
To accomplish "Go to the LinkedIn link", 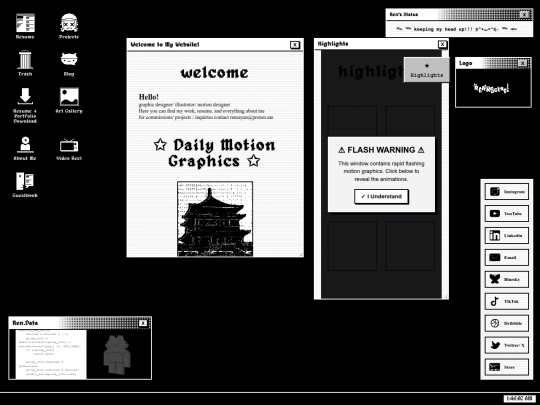I will coord(507,236).
